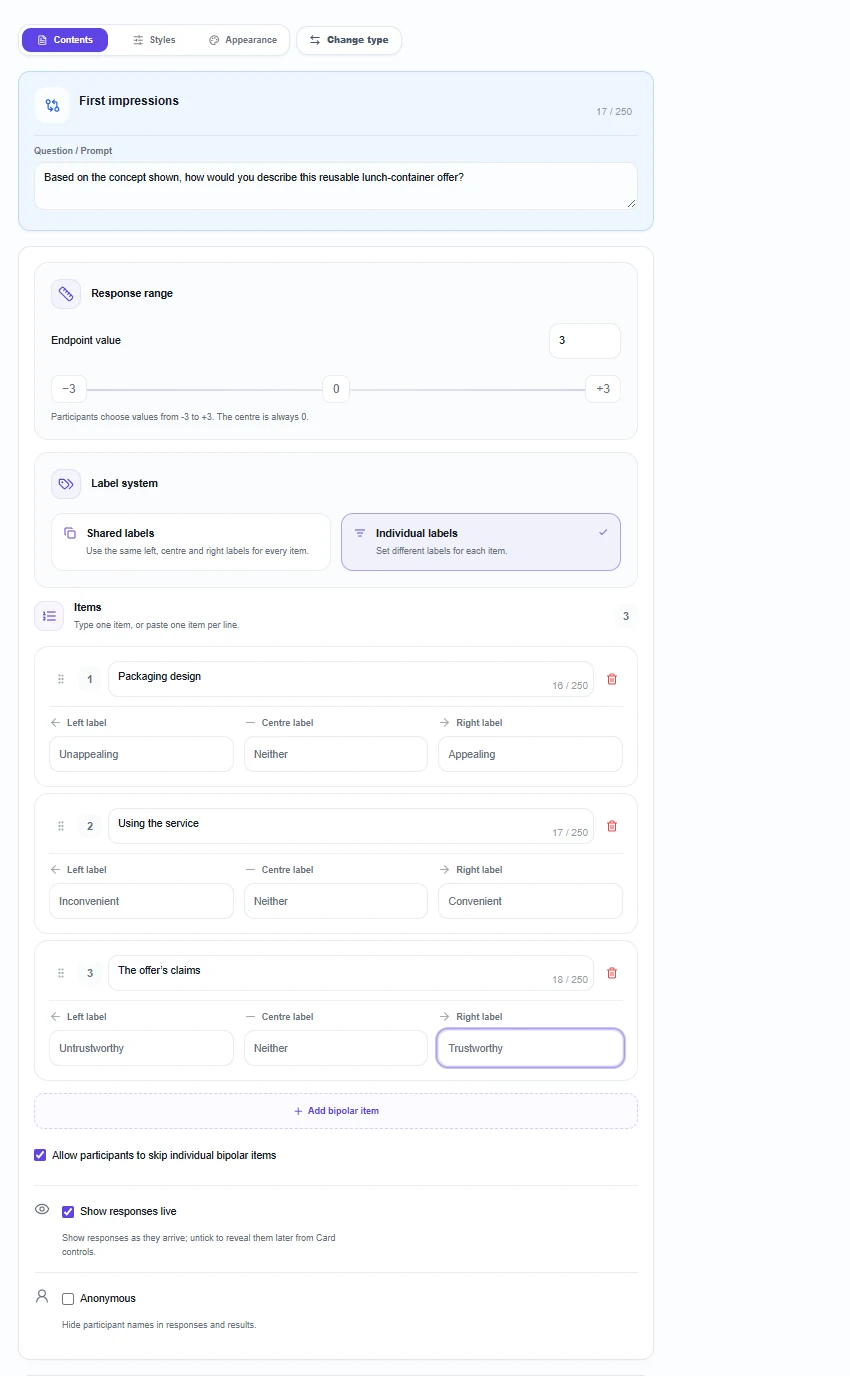850x1376 pixels.
Task: Edit The offer's claims item name
Action: point(351,973)
